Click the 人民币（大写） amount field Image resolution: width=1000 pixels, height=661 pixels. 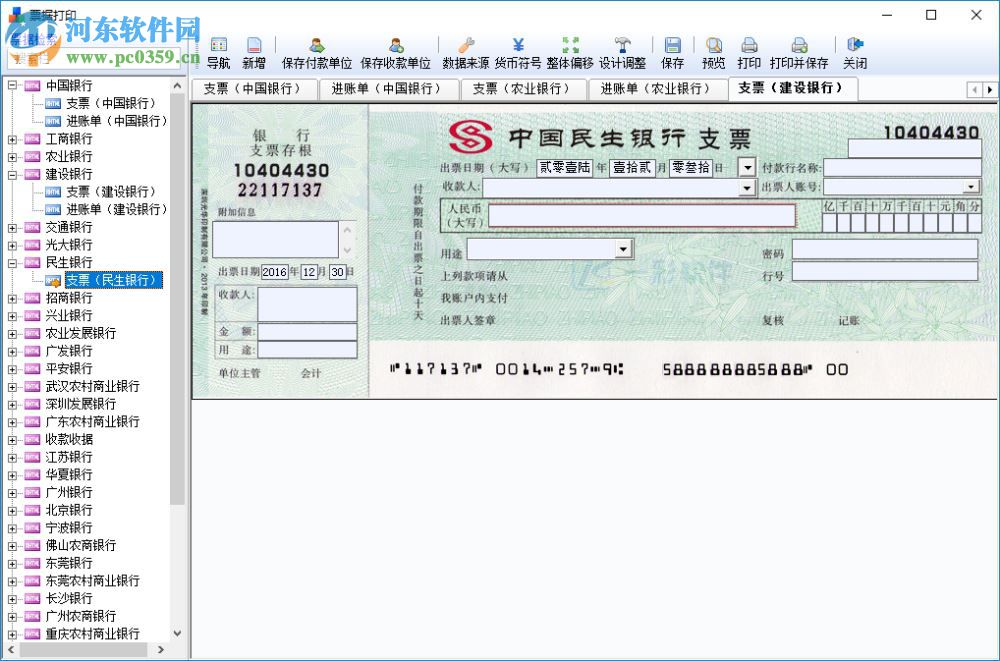click(642, 216)
